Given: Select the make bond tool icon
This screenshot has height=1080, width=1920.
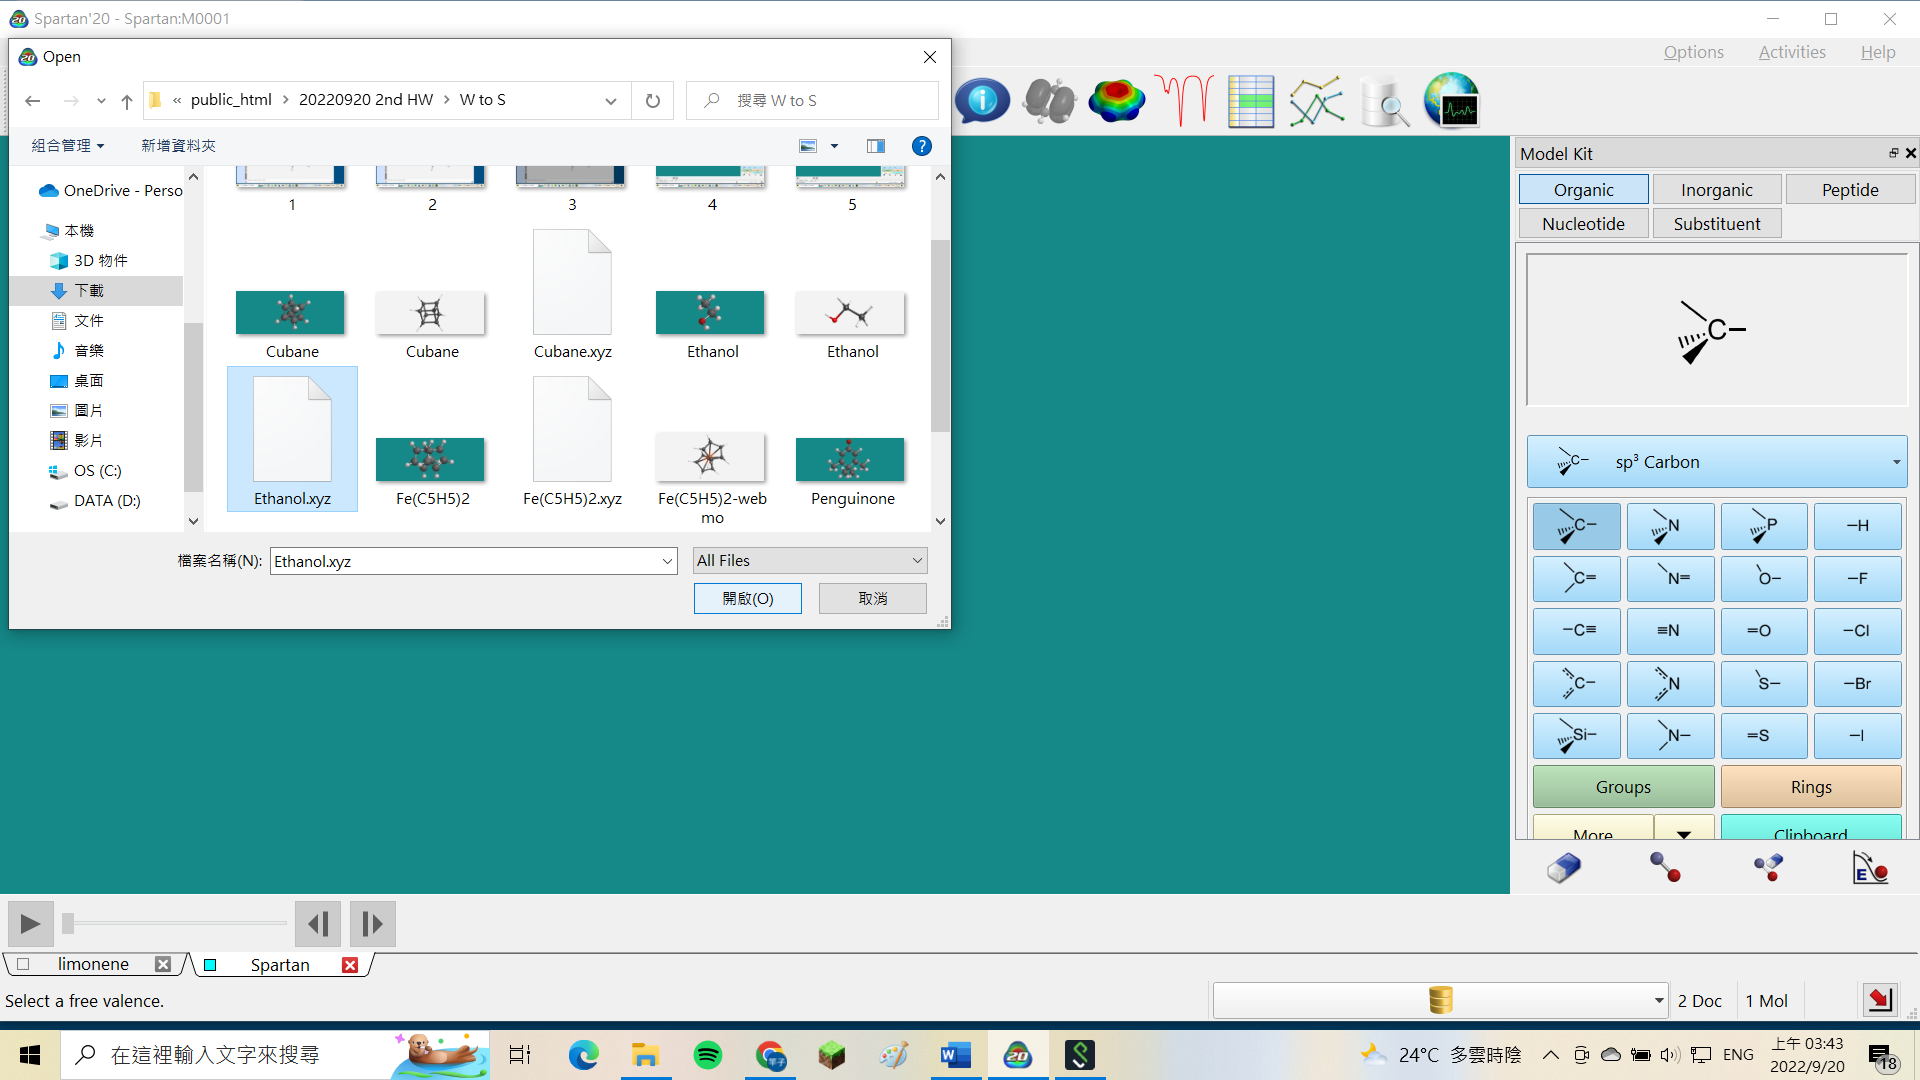Looking at the screenshot, I should 1666,867.
